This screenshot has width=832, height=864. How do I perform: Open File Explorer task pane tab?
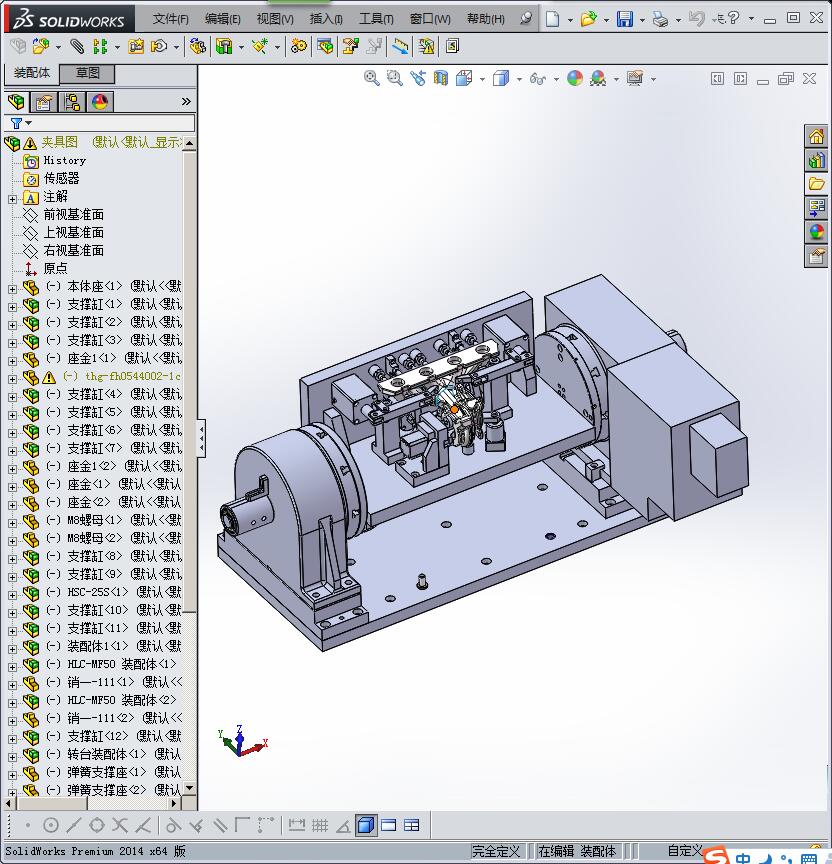pyautogui.click(x=817, y=184)
